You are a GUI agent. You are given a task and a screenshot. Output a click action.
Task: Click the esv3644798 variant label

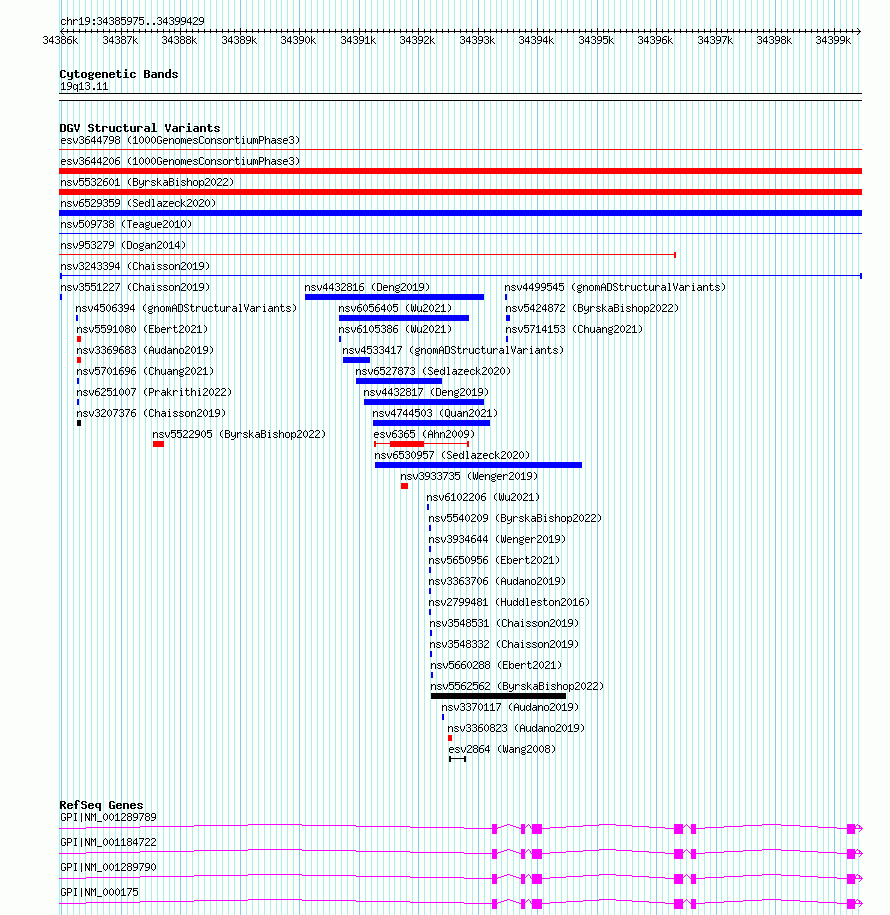tap(180, 141)
